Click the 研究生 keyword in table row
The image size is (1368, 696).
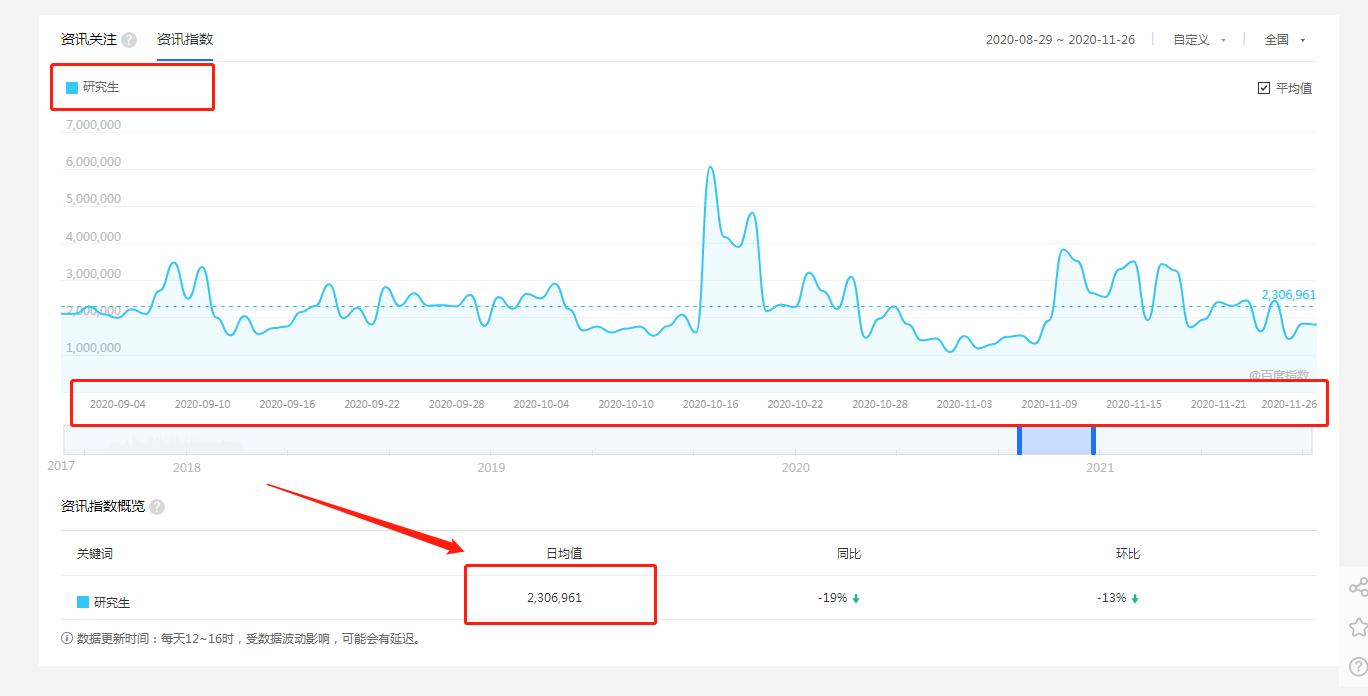point(112,602)
